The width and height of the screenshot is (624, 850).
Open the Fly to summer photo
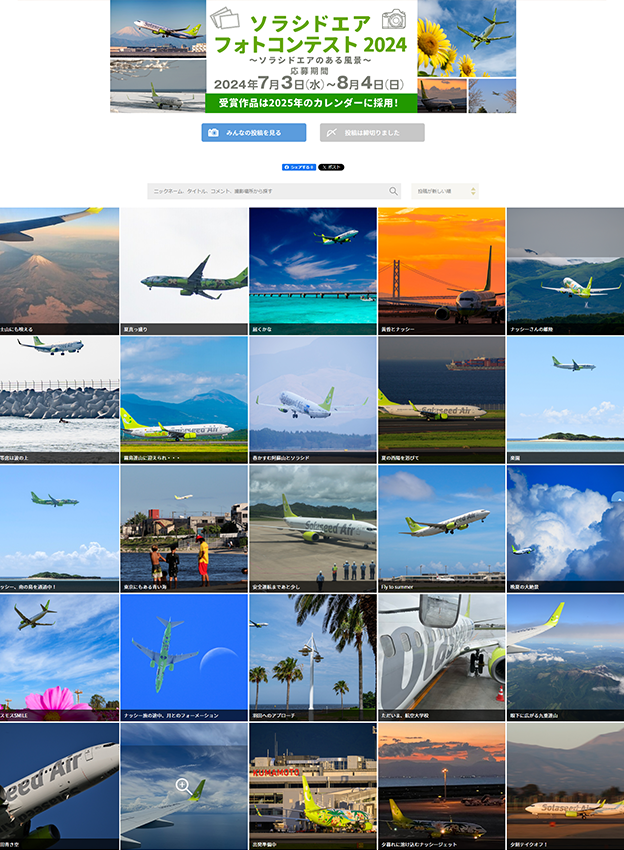point(441,528)
